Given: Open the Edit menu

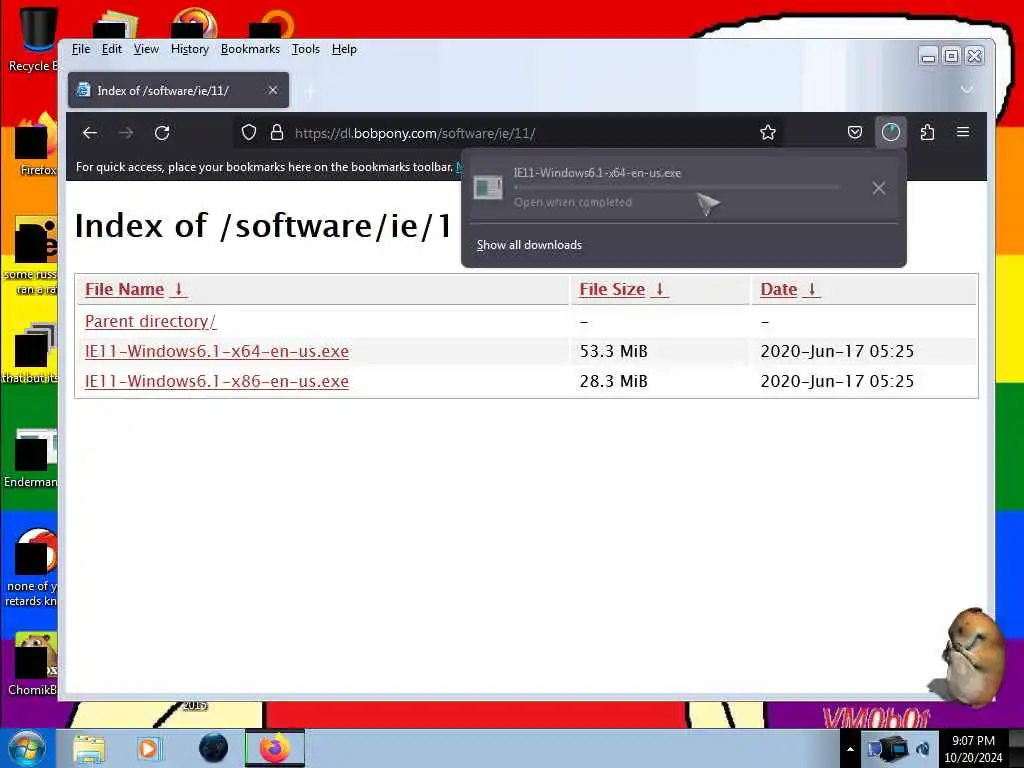Looking at the screenshot, I should [112, 49].
